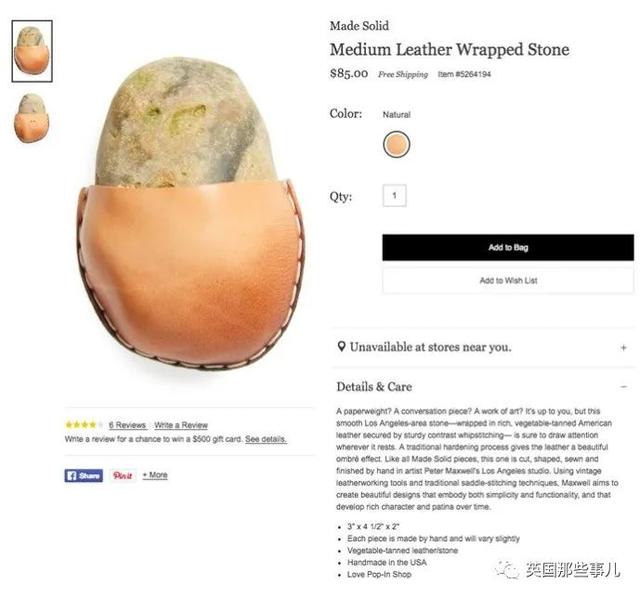The height and width of the screenshot is (597, 640).
Task: Expand store availability with the plus icon
Action: coord(624,348)
